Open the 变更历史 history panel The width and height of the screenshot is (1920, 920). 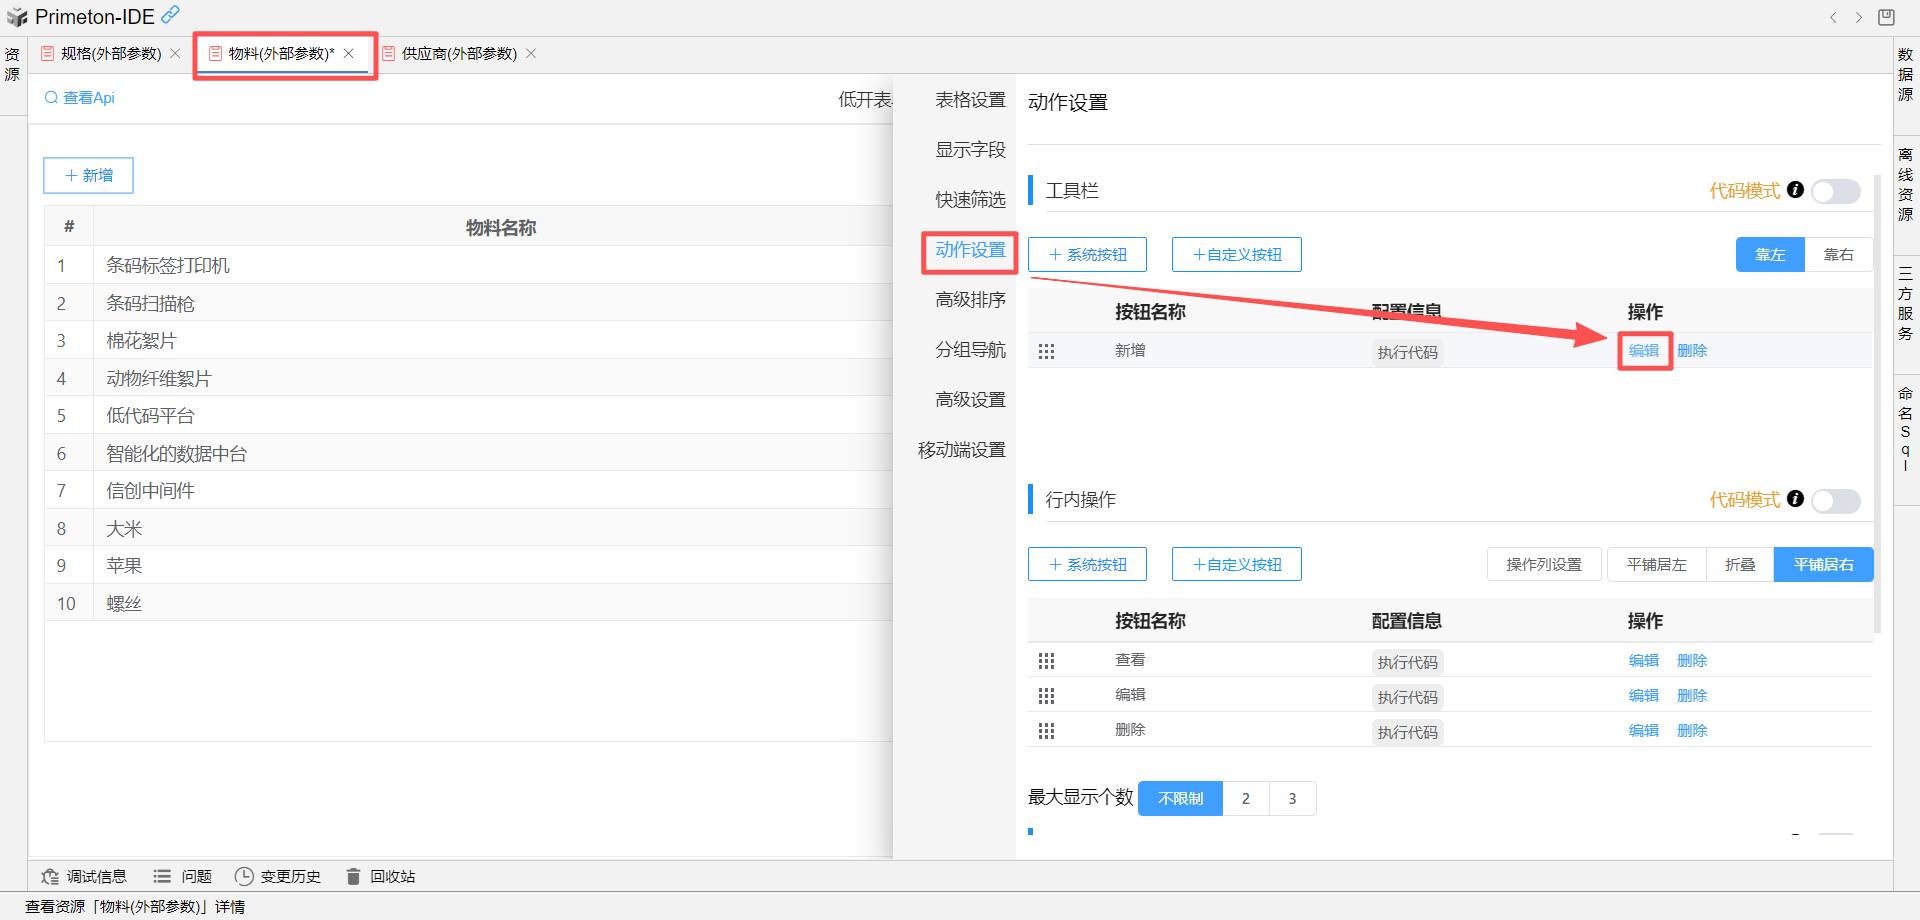(278, 877)
